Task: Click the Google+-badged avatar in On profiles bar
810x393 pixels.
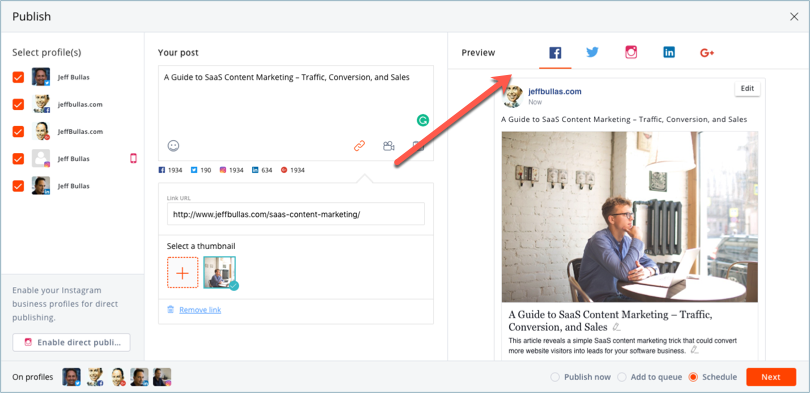Action: tap(118, 377)
